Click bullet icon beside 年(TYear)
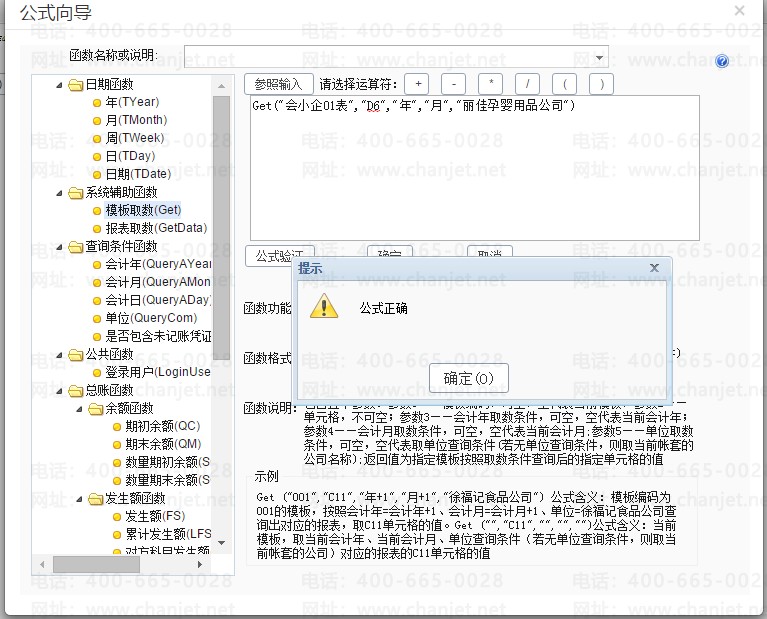Image resolution: width=767 pixels, height=619 pixels. click(97, 103)
